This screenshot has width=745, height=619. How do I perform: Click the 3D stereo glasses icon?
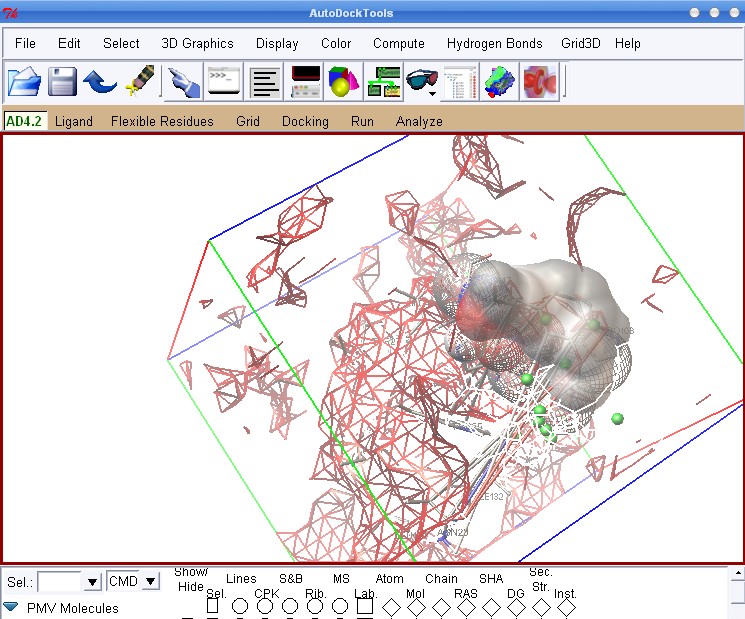click(x=422, y=82)
